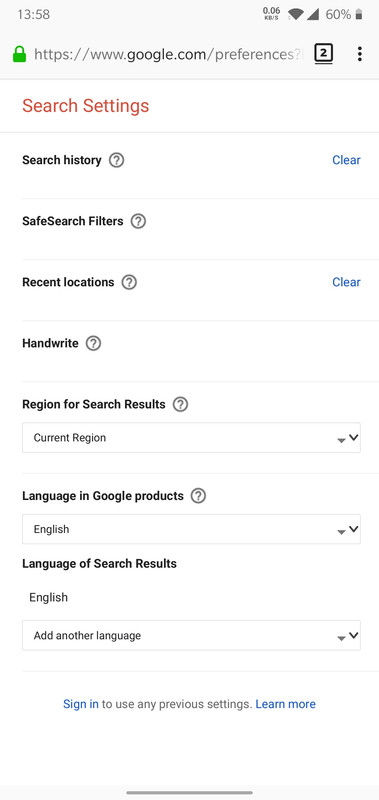379x800 pixels.
Task: Clear recent locations
Action: coord(346,282)
